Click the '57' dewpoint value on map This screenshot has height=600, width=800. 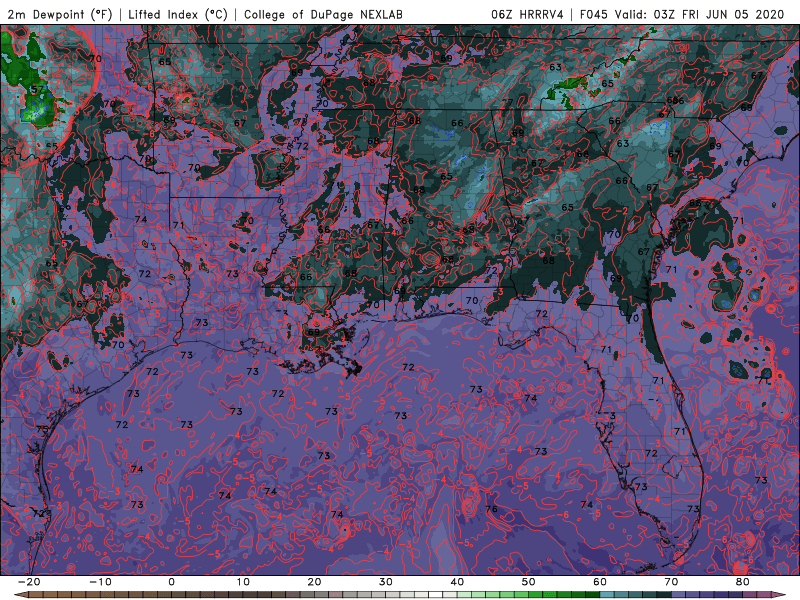pos(38,90)
